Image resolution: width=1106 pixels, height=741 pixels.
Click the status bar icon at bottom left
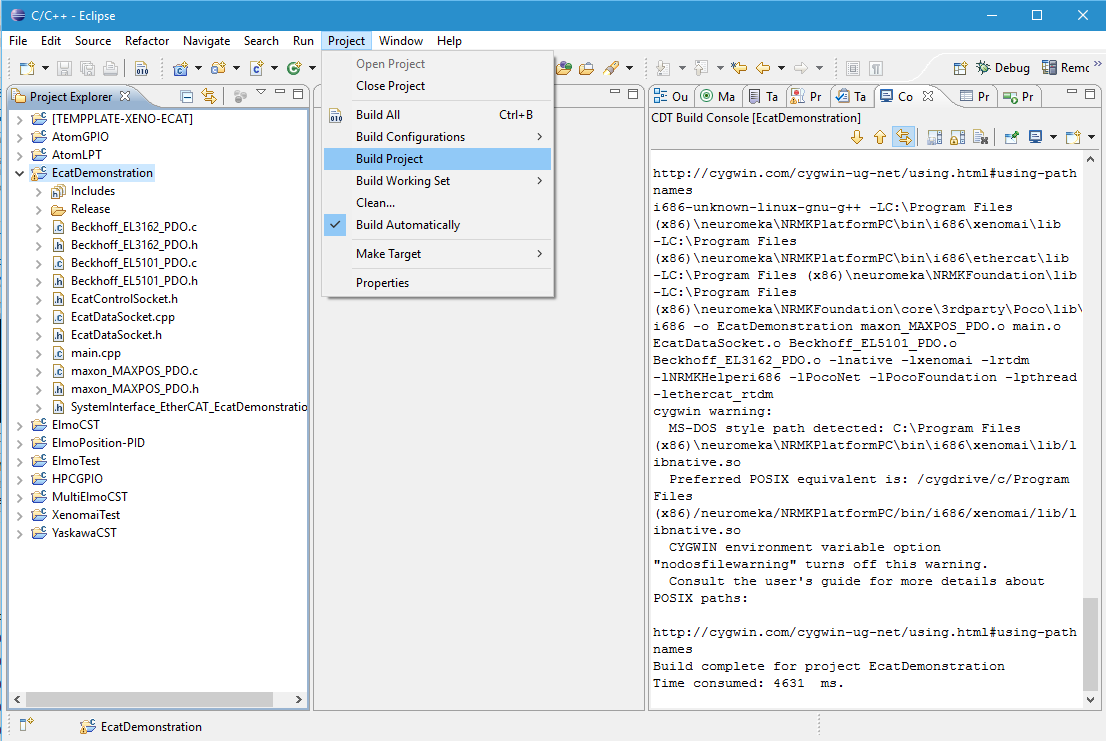[x=27, y=725]
